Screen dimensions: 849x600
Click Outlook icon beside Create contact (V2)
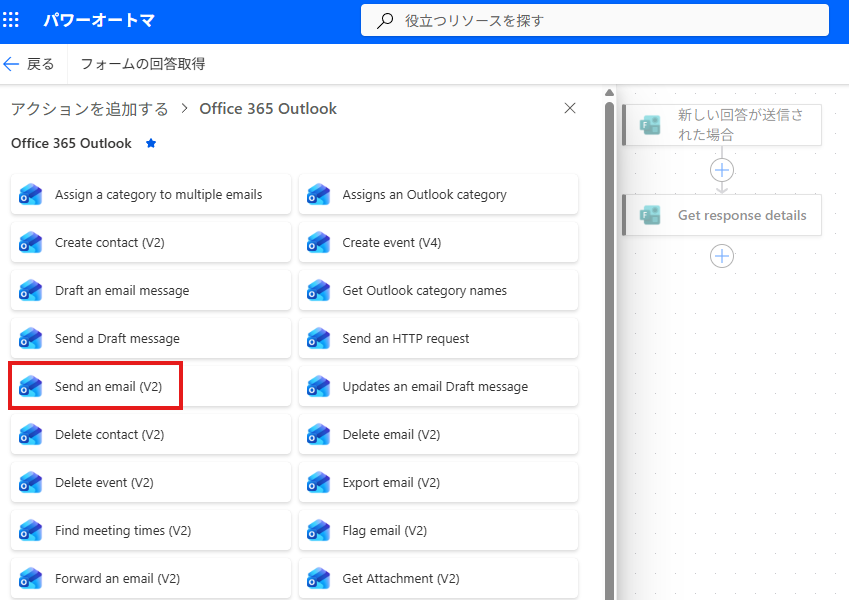point(30,243)
